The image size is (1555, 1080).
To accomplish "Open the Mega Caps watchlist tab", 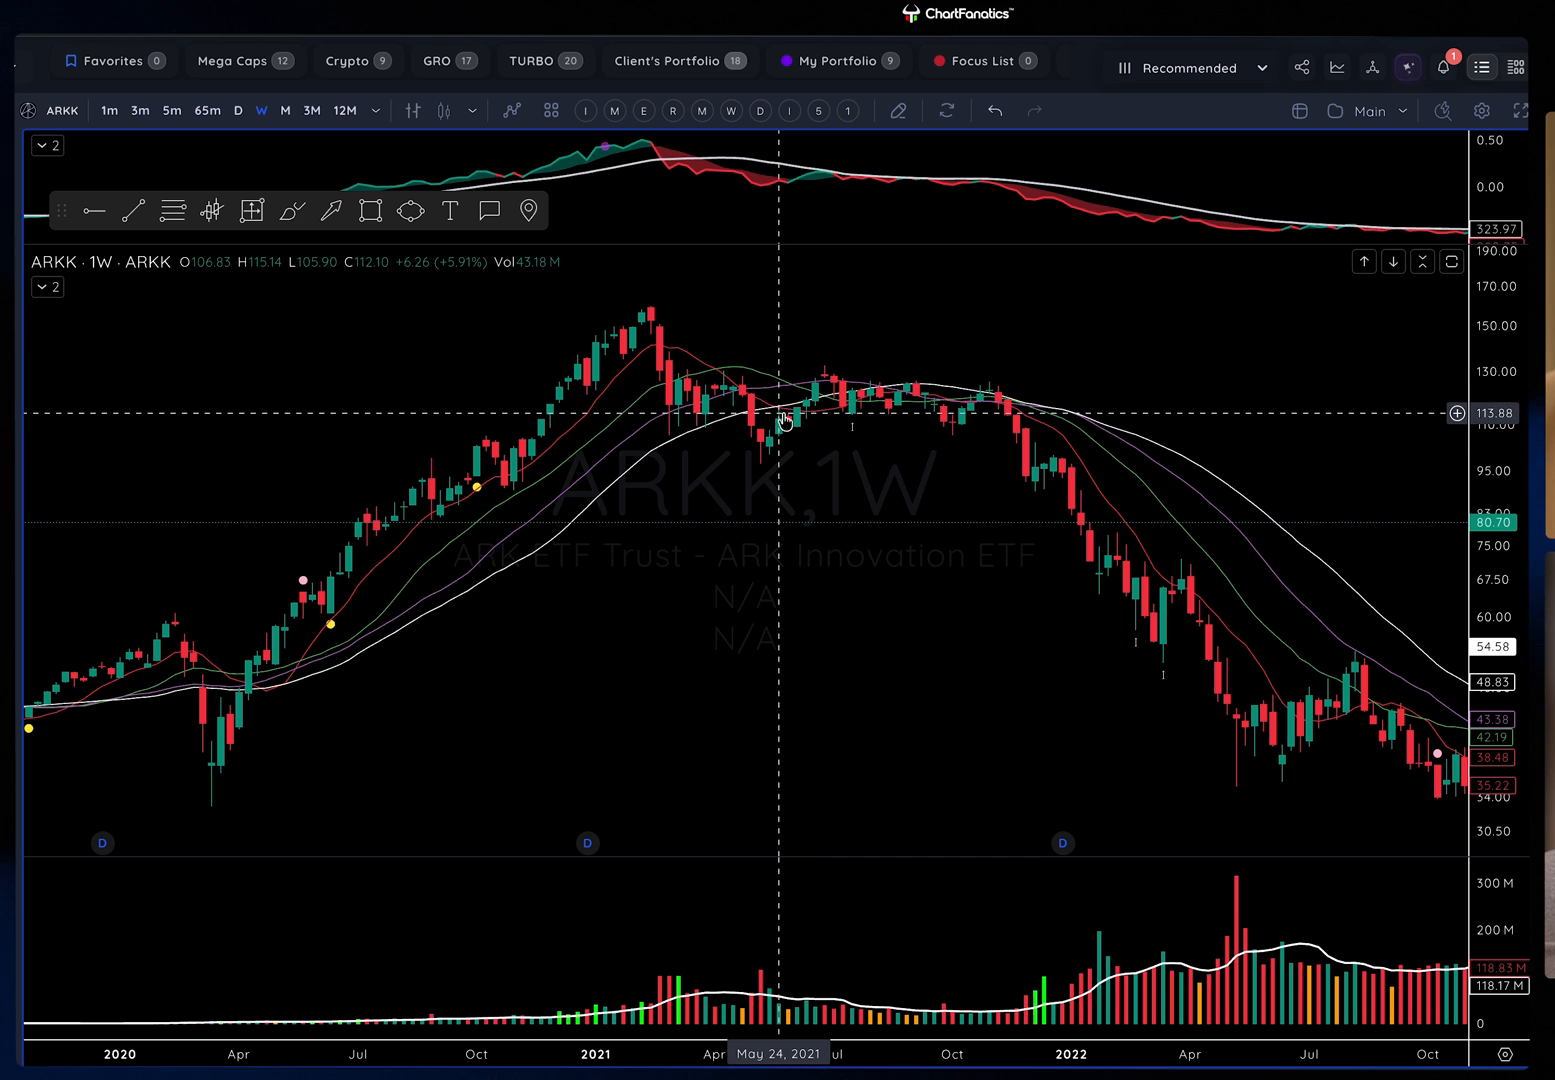I will (245, 61).
